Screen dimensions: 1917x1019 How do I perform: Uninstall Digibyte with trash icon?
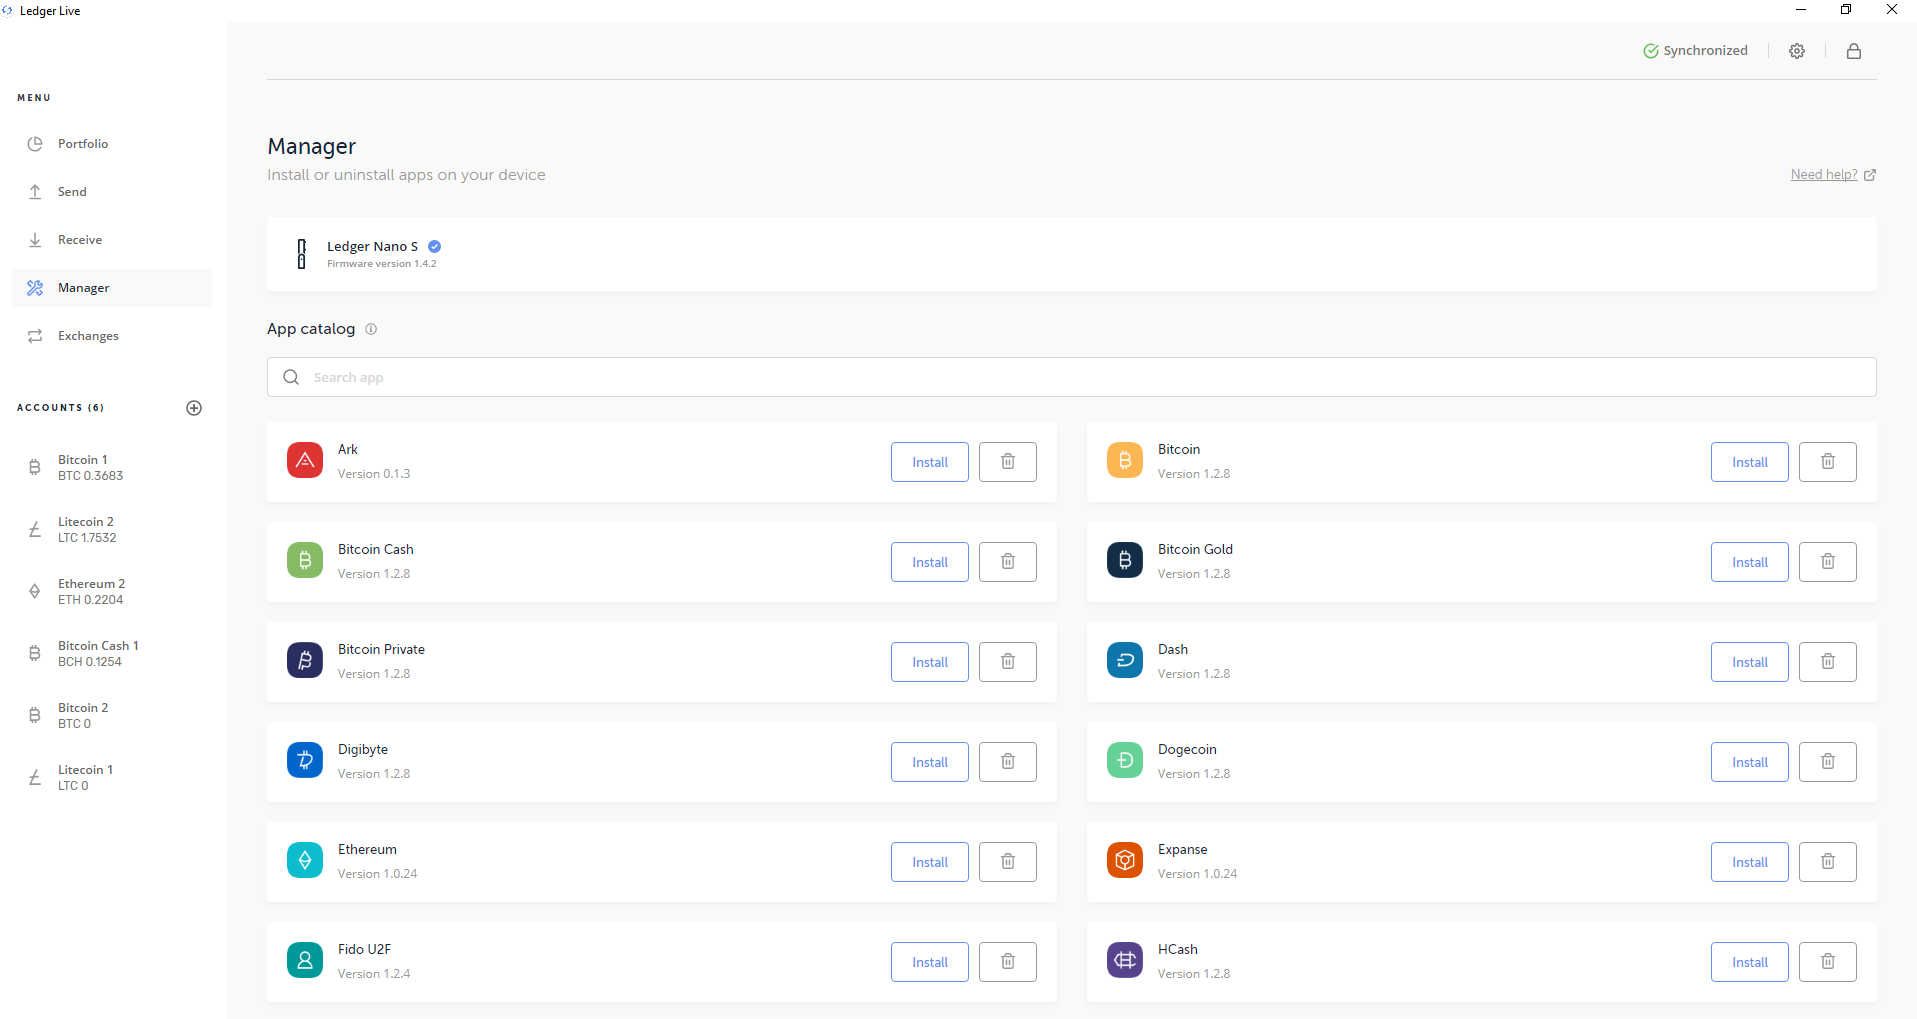[1008, 762]
